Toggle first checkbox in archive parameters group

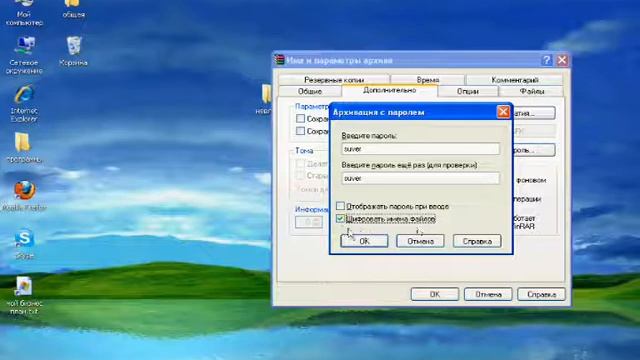(300, 118)
